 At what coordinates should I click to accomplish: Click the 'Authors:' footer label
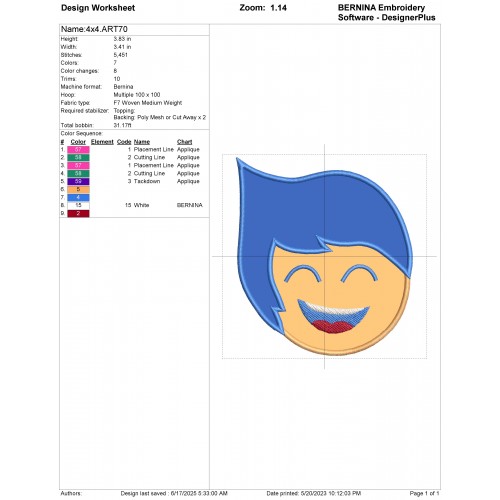coord(71,493)
